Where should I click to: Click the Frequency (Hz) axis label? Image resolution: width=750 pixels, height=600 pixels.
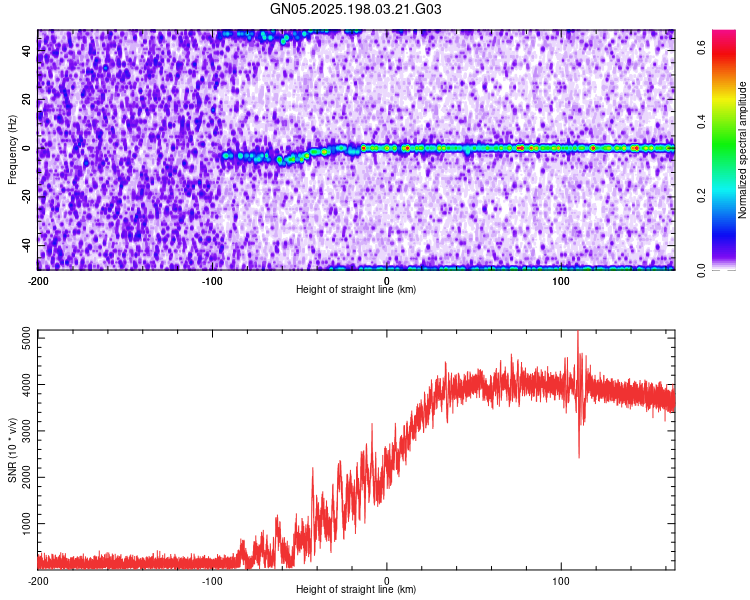pyautogui.click(x=12, y=150)
